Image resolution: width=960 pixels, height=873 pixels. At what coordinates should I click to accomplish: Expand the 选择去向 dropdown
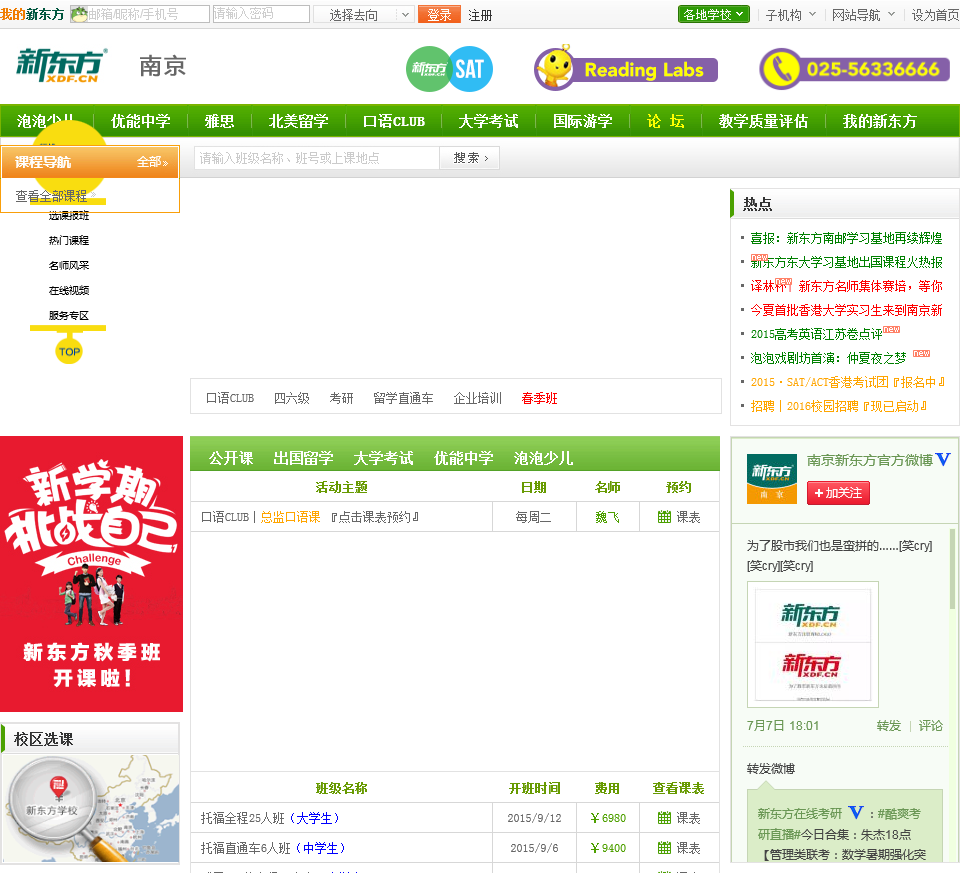[x=364, y=15]
